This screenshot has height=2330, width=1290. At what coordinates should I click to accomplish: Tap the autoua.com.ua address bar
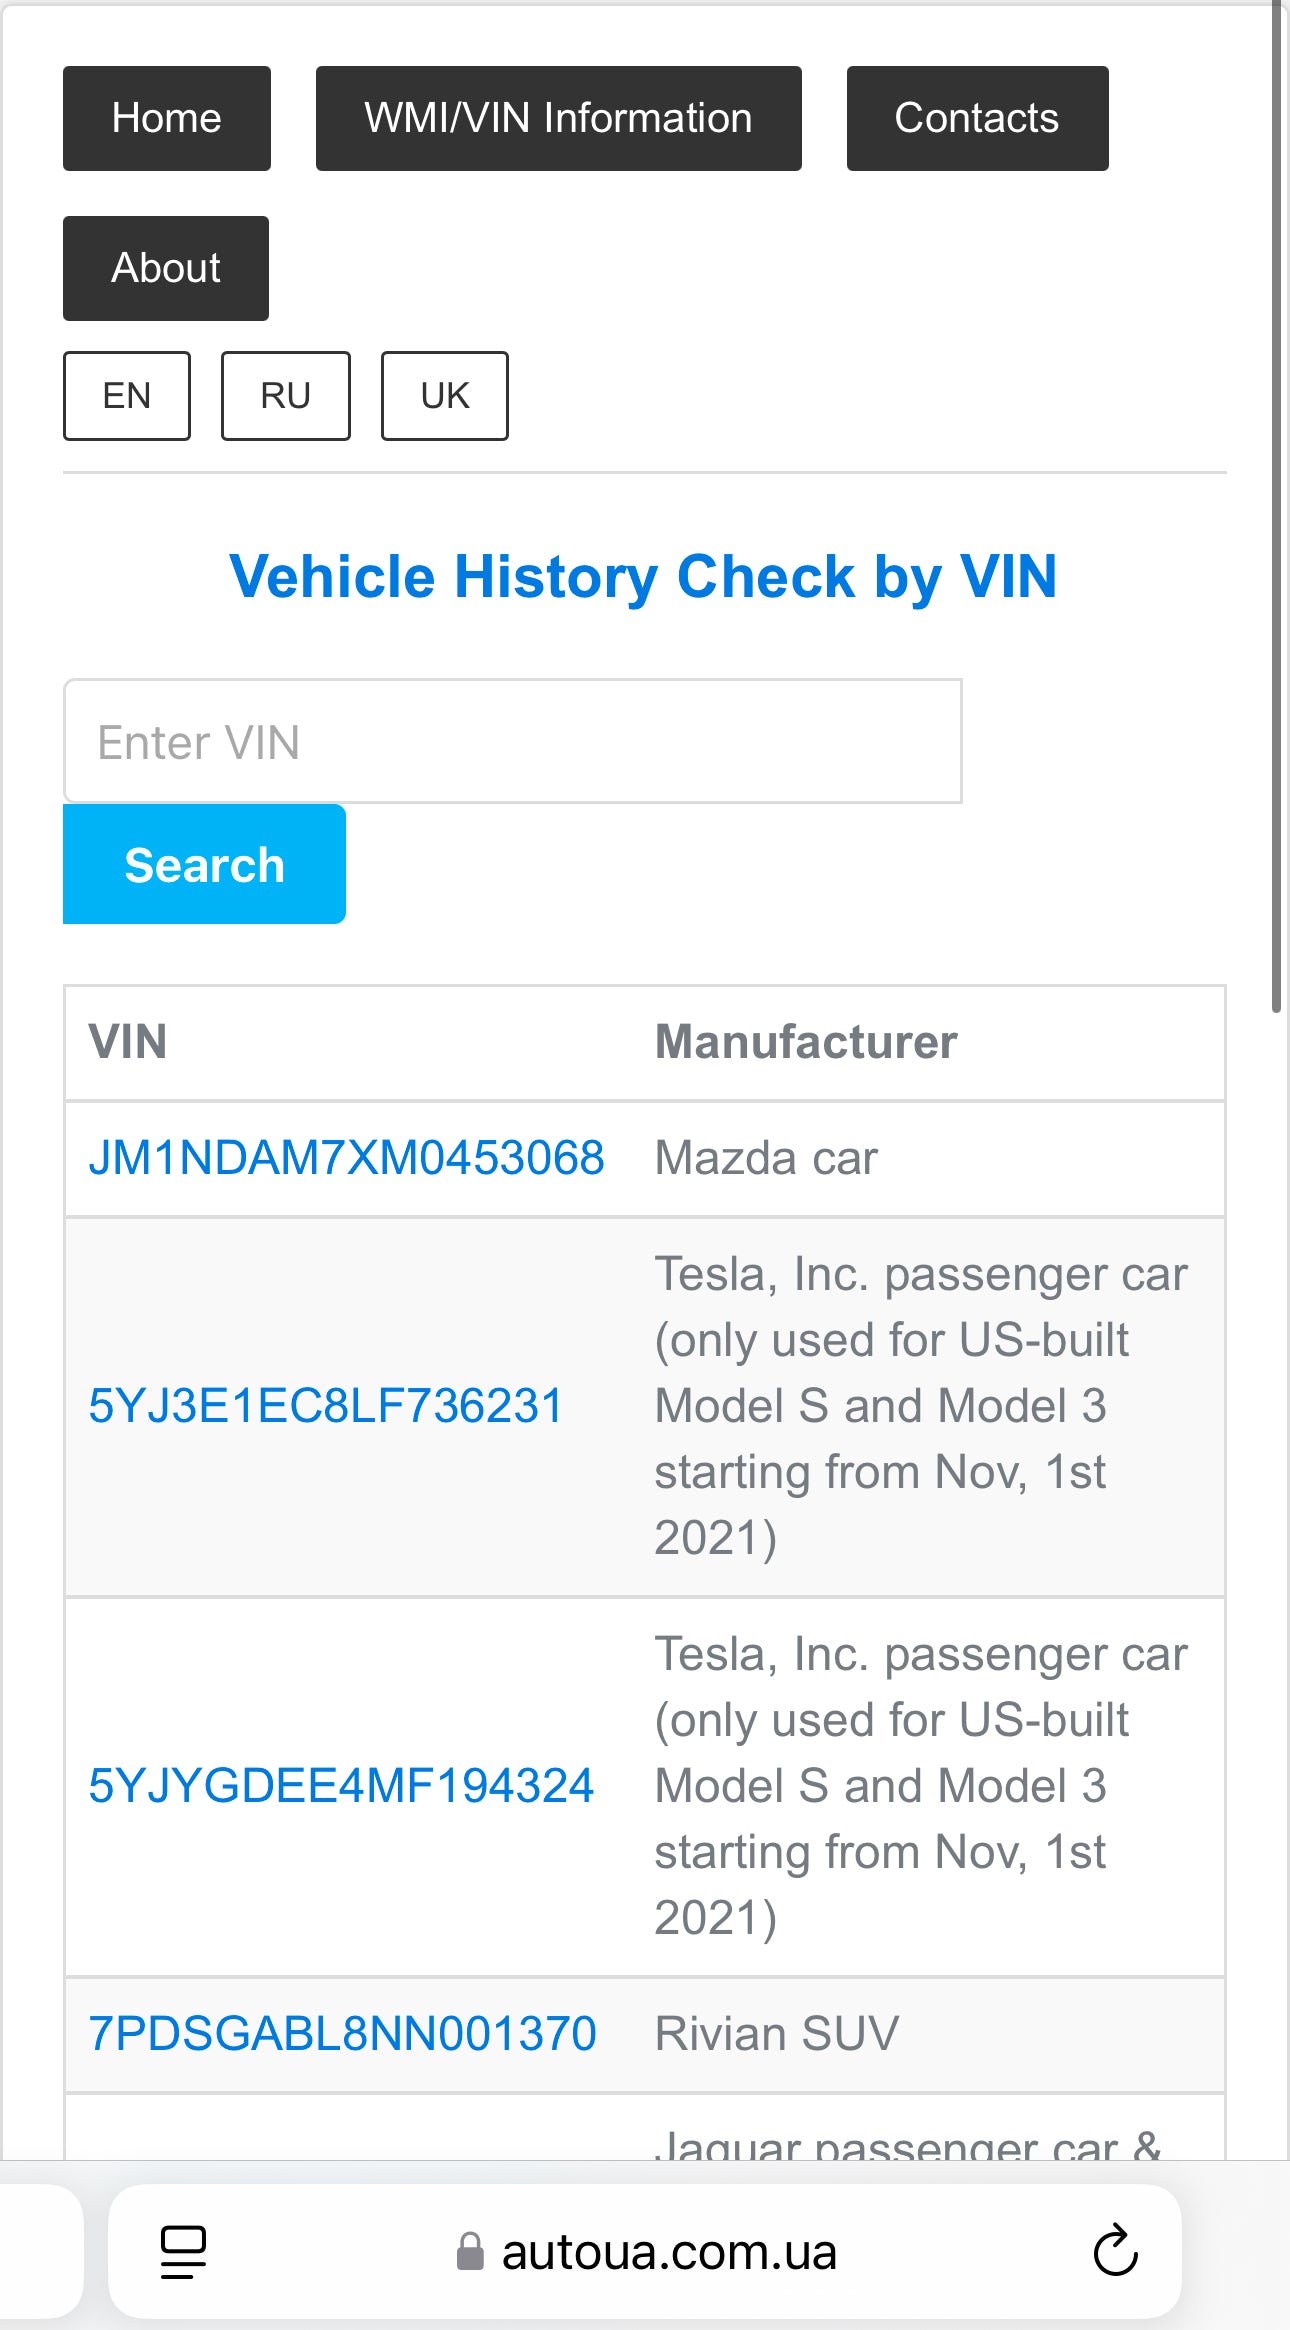[x=668, y=2252]
